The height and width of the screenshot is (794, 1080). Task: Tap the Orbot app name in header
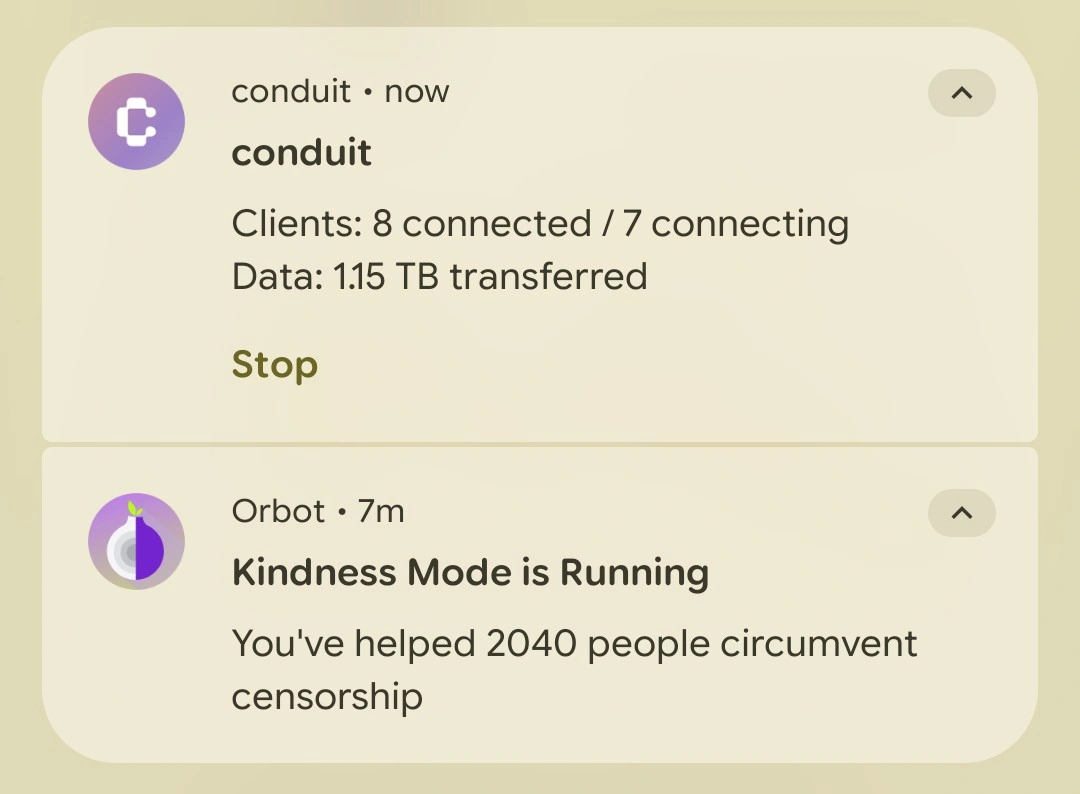tap(278, 512)
